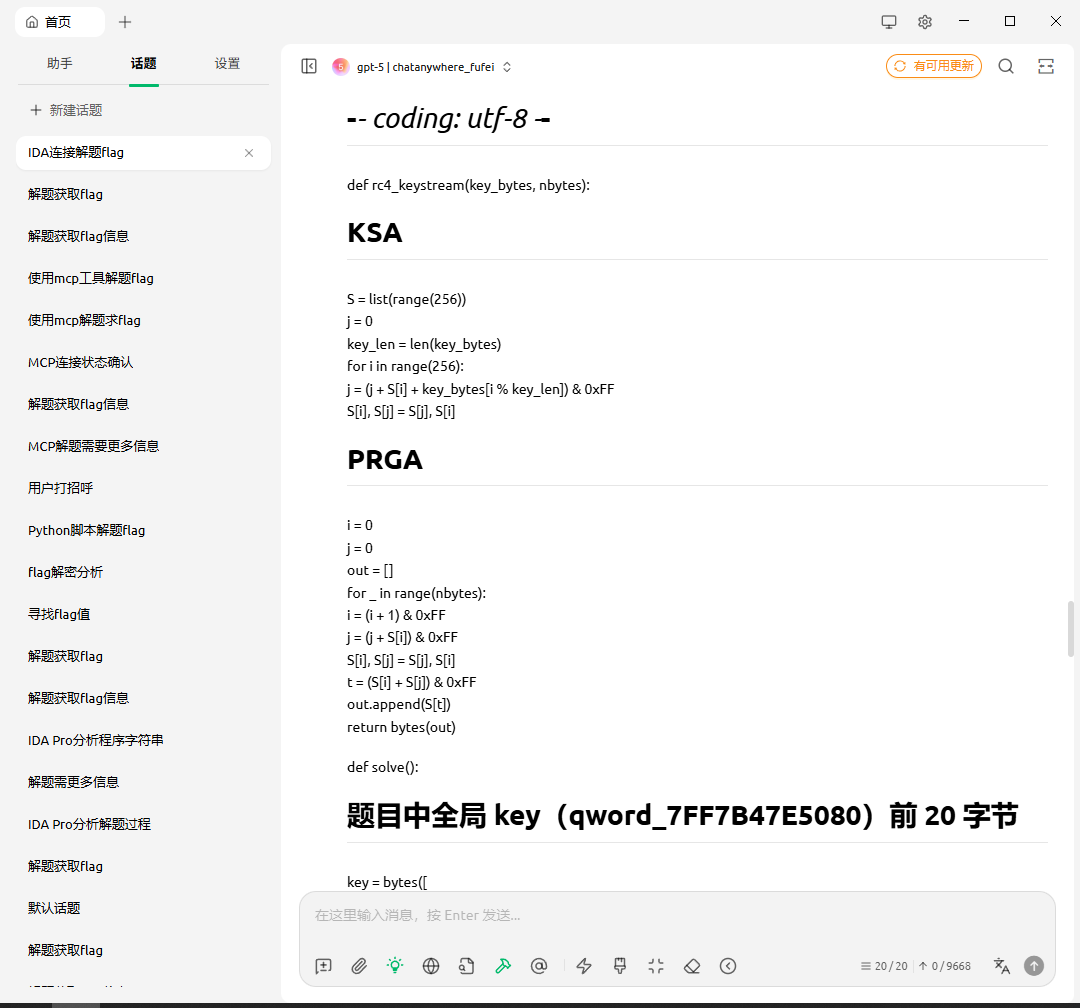The image size is (1080, 1008).
Task: Collapse the sidebar panel icon
Action: pos(309,66)
